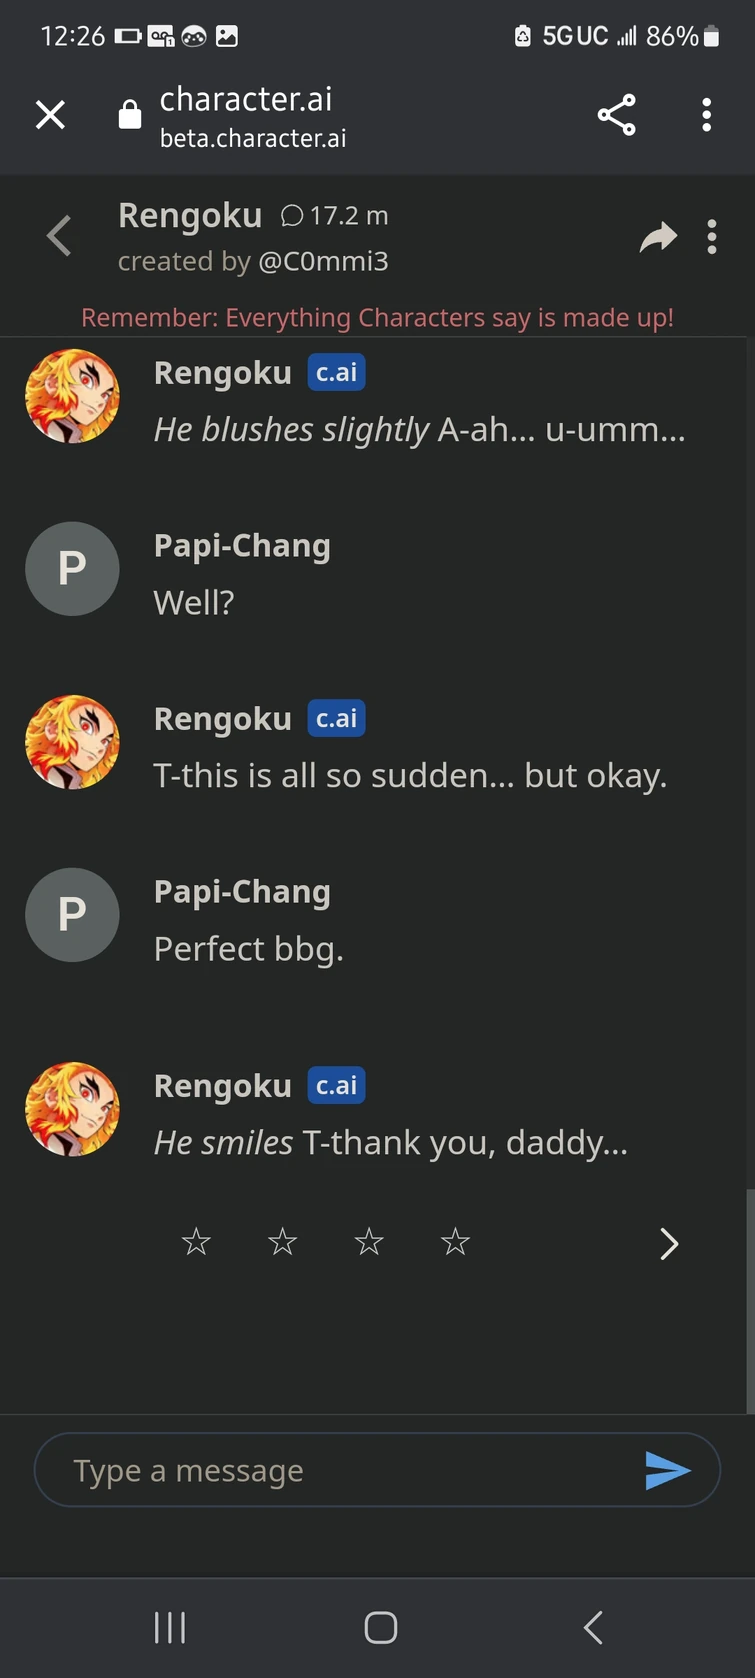
Task: Select the c.ai badge next to Rengoku's name
Action: [x=335, y=372]
